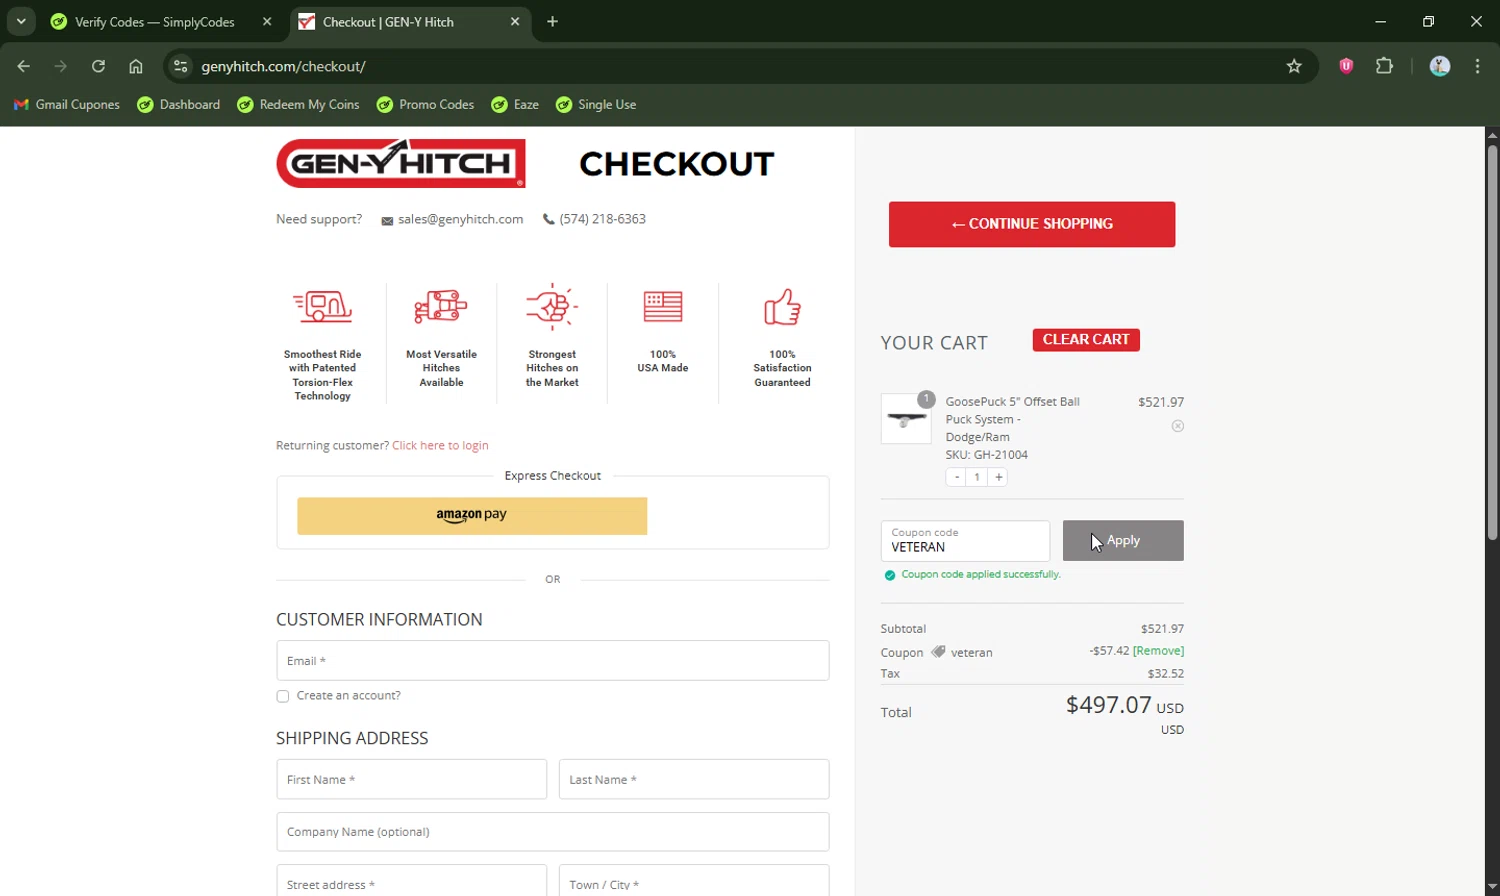The width and height of the screenshot is (1500, 896).
Task: Go back using the browser back arrow
Action: [24, 66]
